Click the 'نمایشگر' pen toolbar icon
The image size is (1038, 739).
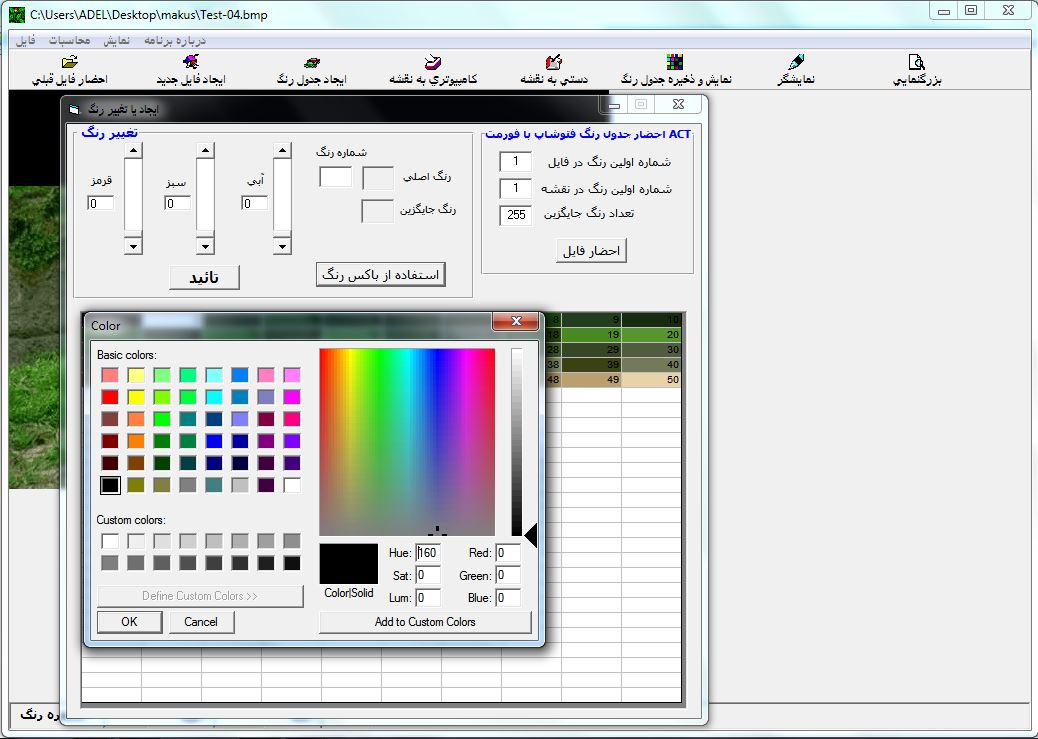(x=796, y=63)
